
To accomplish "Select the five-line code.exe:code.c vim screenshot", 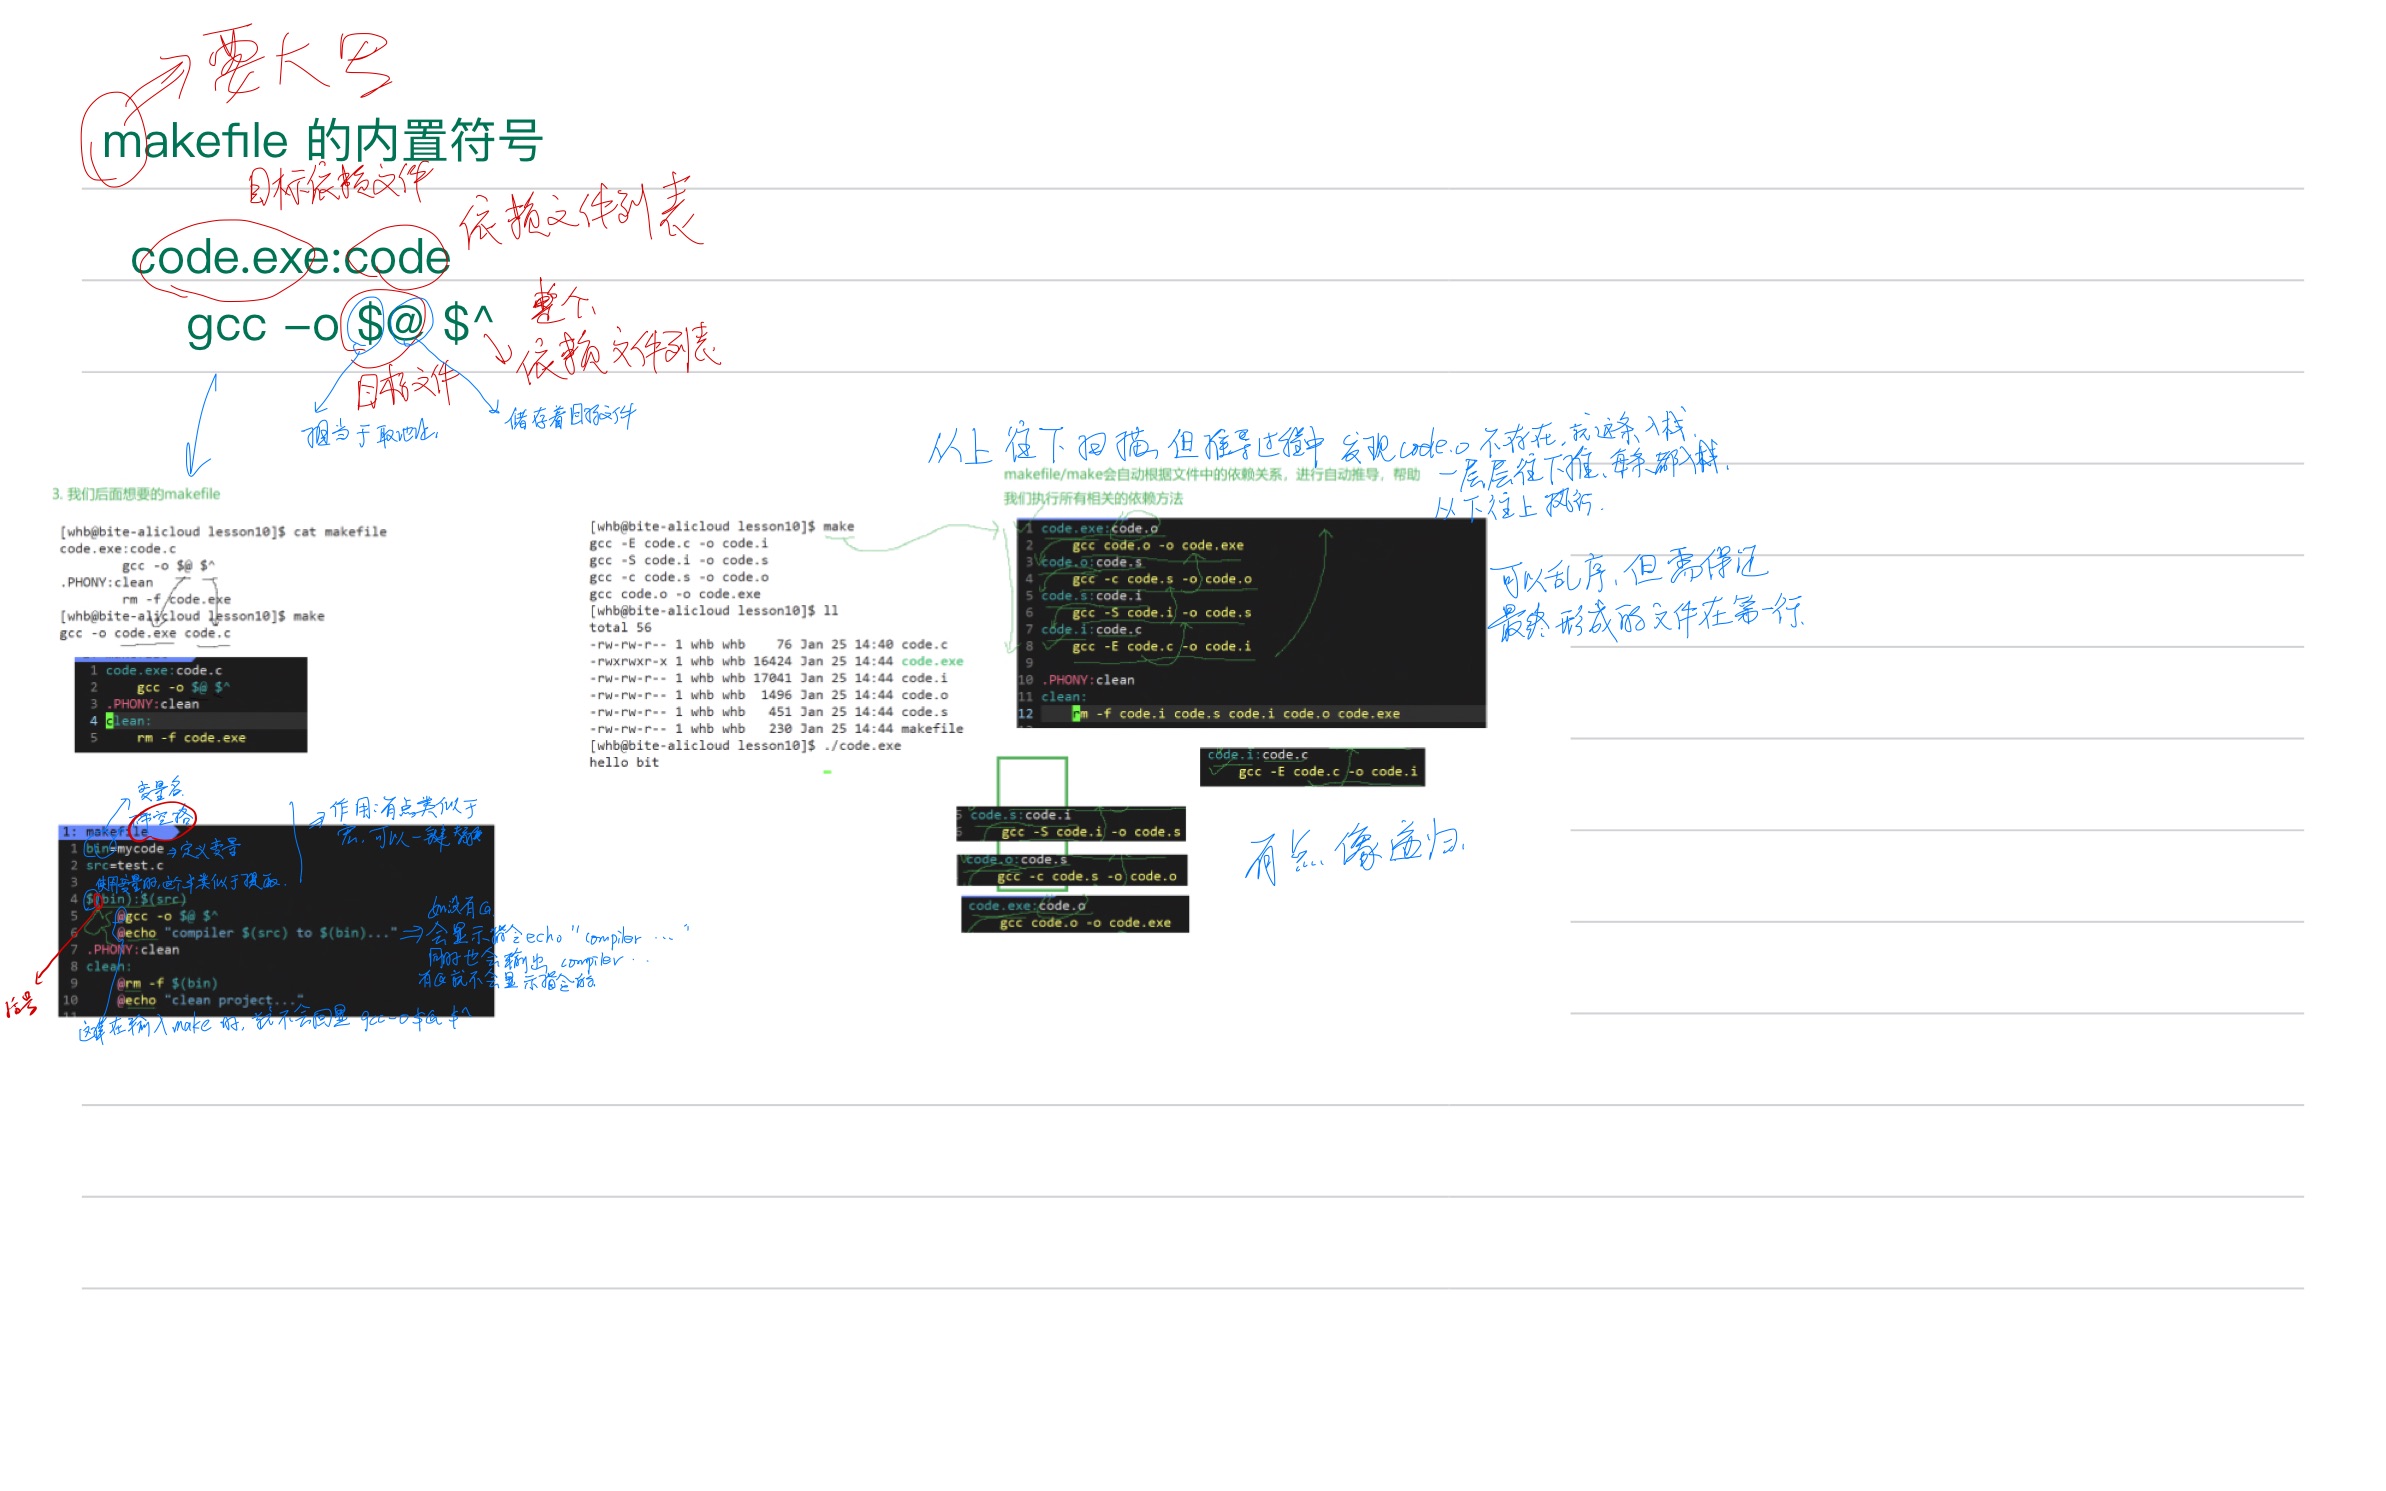I will tap(190, 704).
